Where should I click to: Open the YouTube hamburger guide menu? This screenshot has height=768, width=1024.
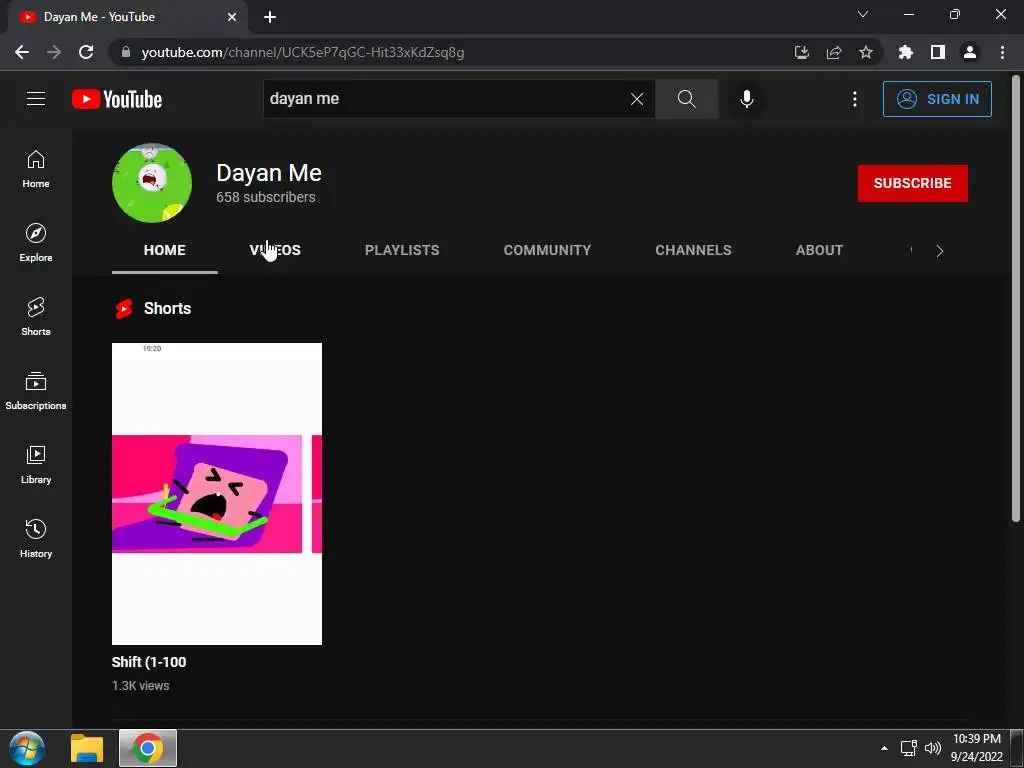[36, 99]
